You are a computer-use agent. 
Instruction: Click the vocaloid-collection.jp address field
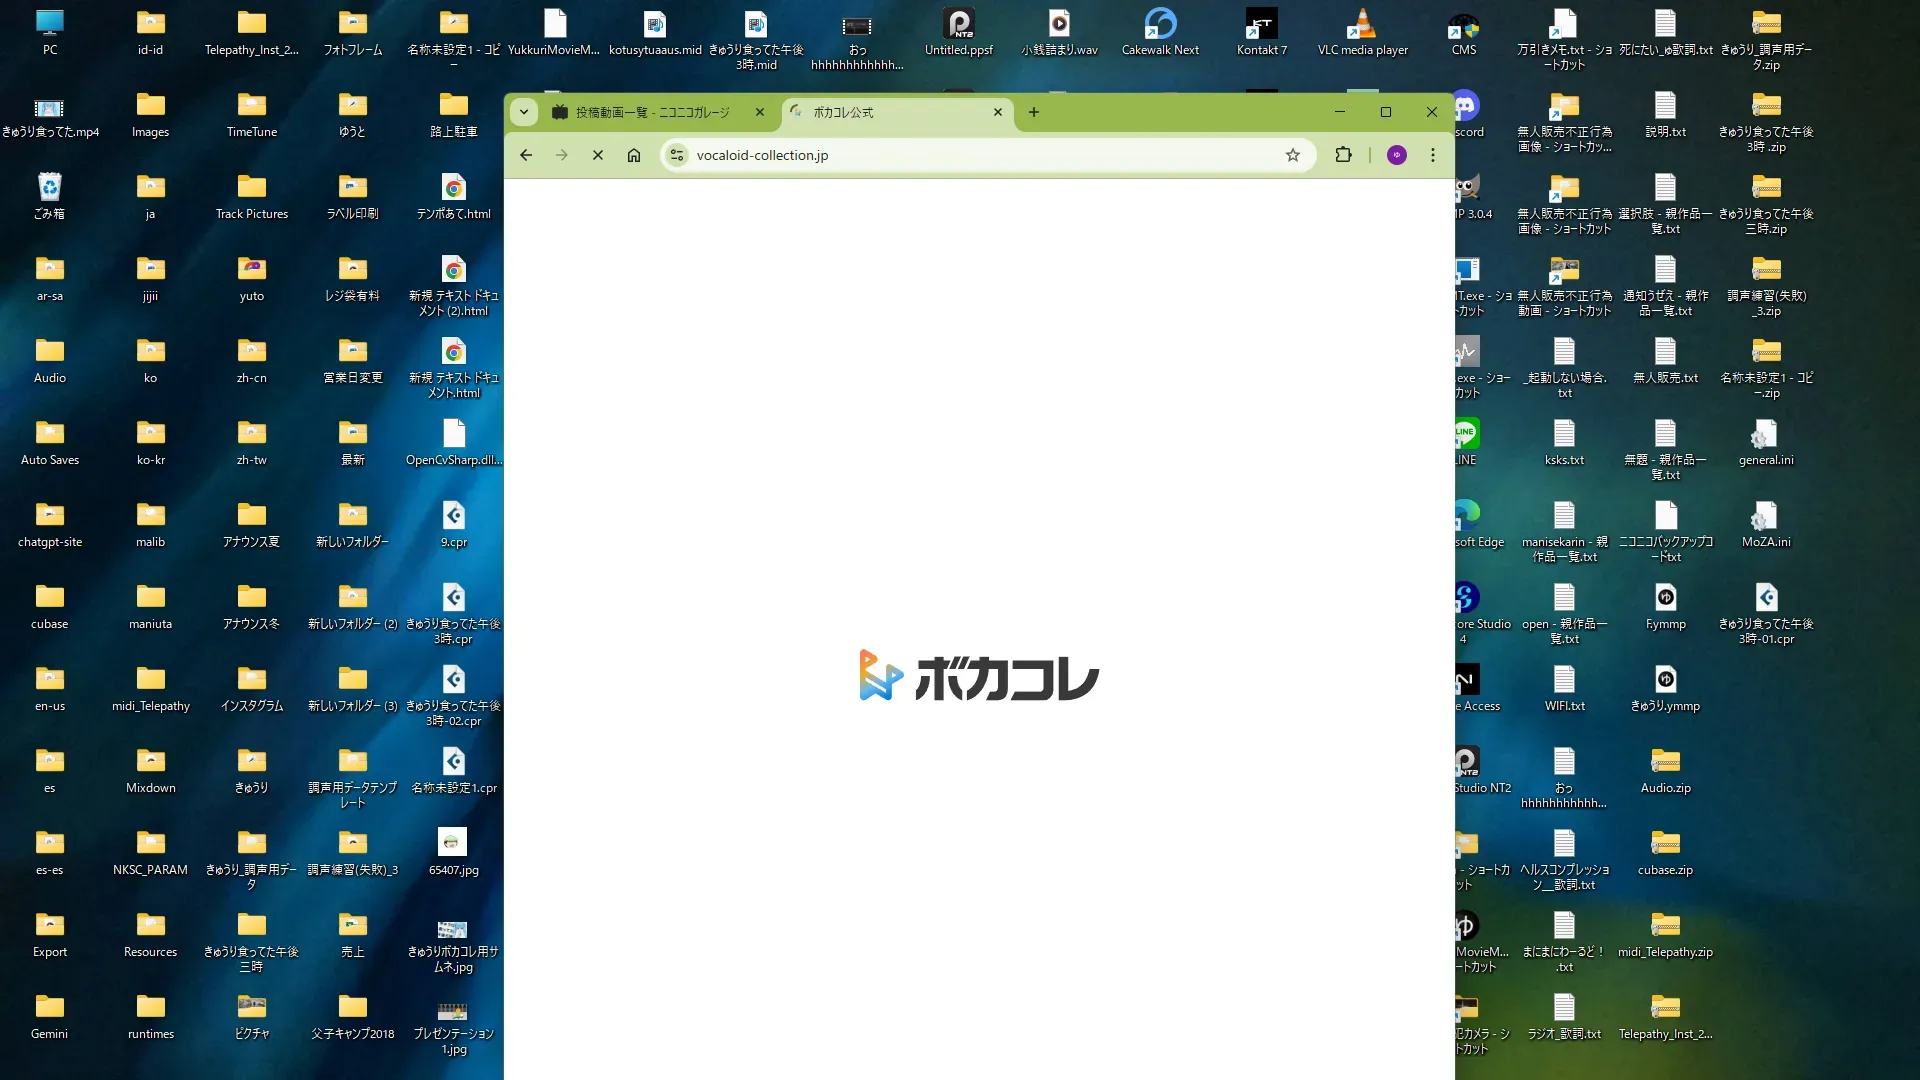pyautogui.click(x=980, y=155)
